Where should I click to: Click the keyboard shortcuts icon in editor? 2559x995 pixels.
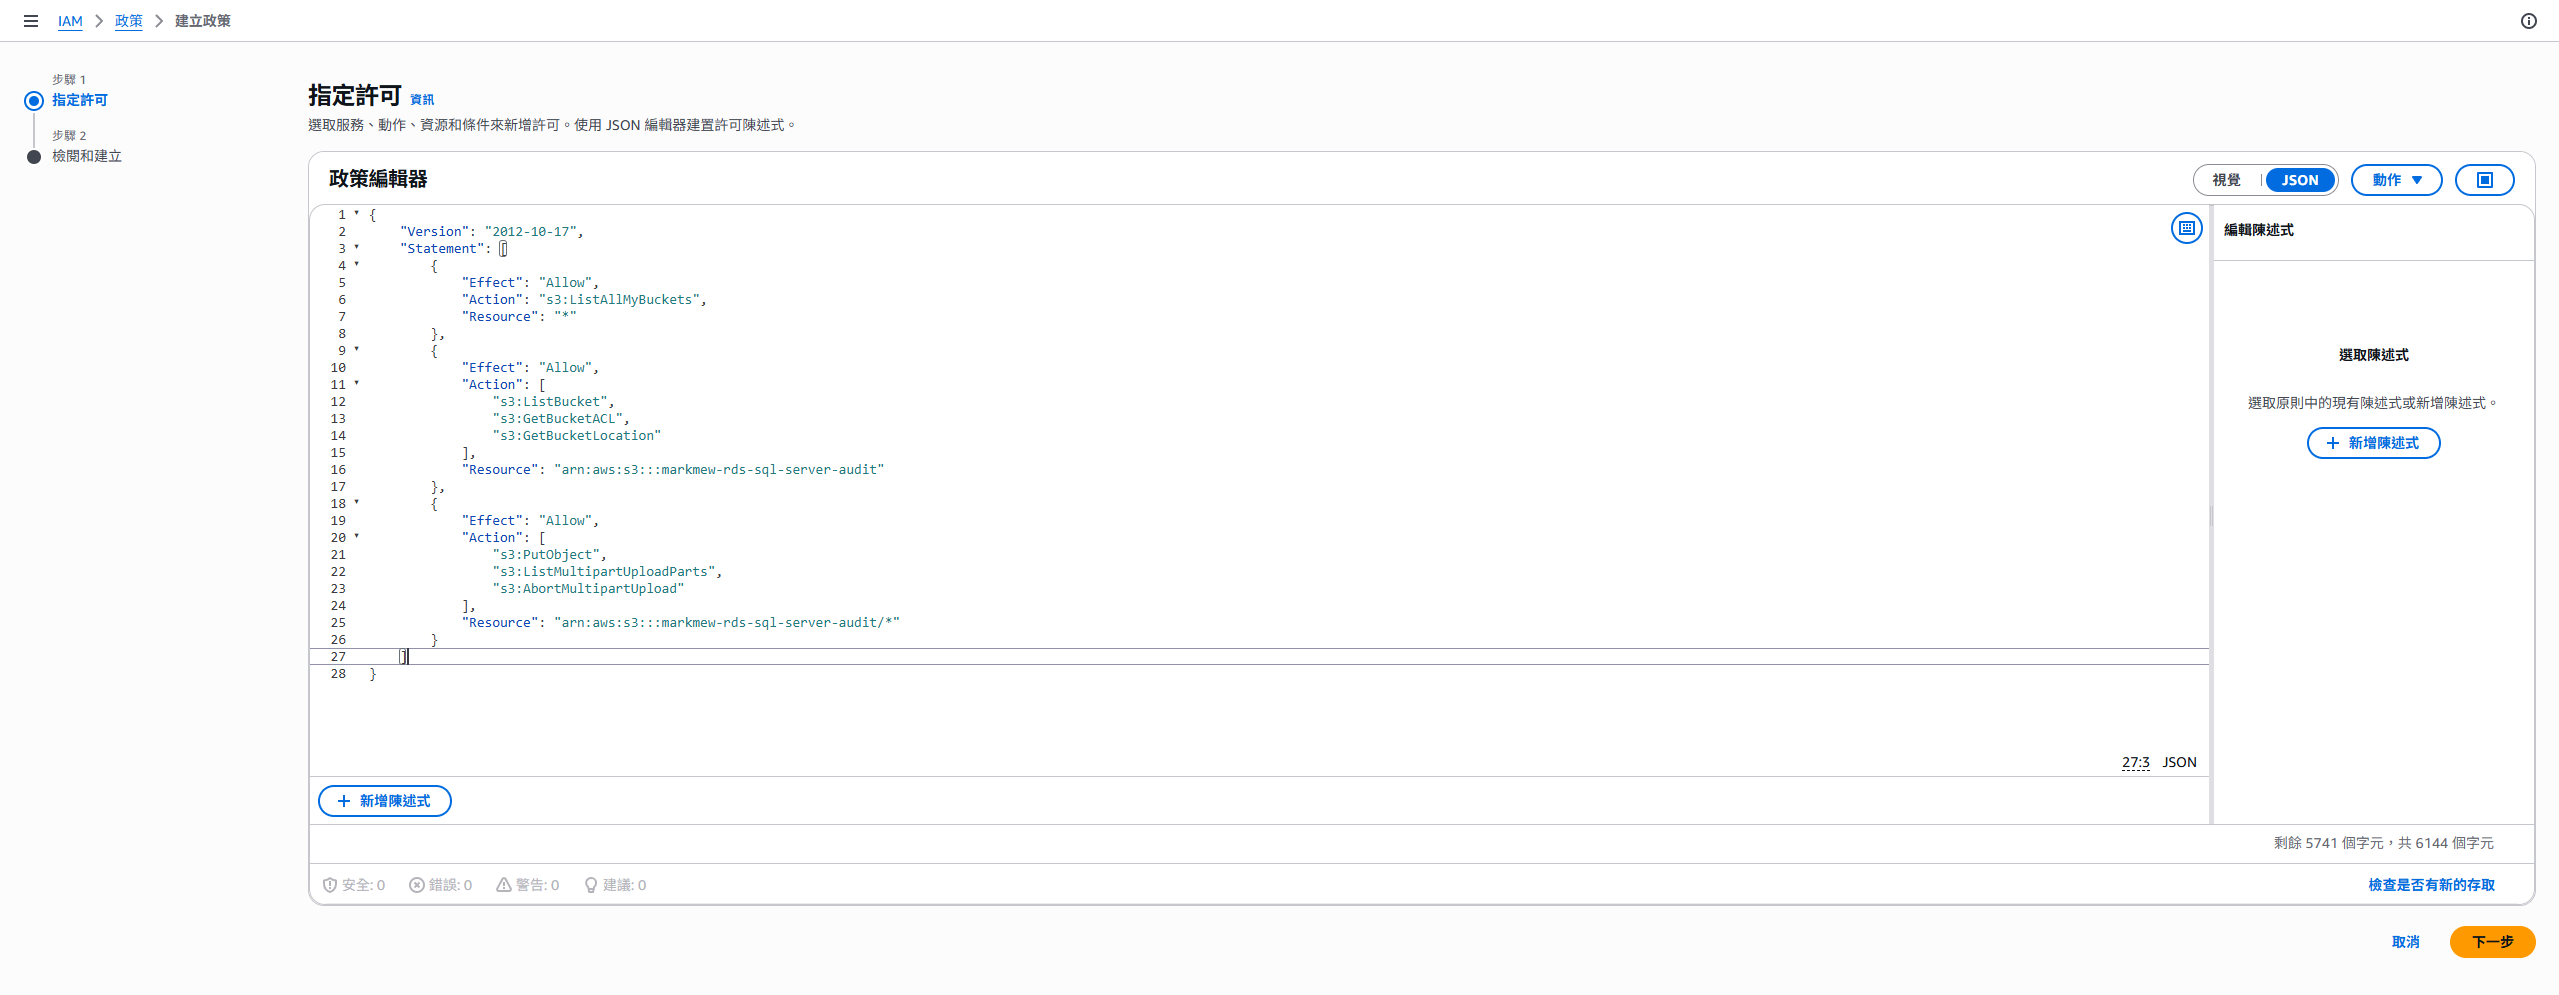point(2186,228)
